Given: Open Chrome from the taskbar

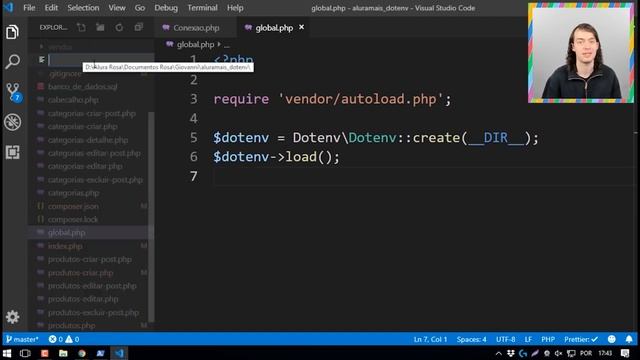Looking at the screenshot, I should 82,353.
